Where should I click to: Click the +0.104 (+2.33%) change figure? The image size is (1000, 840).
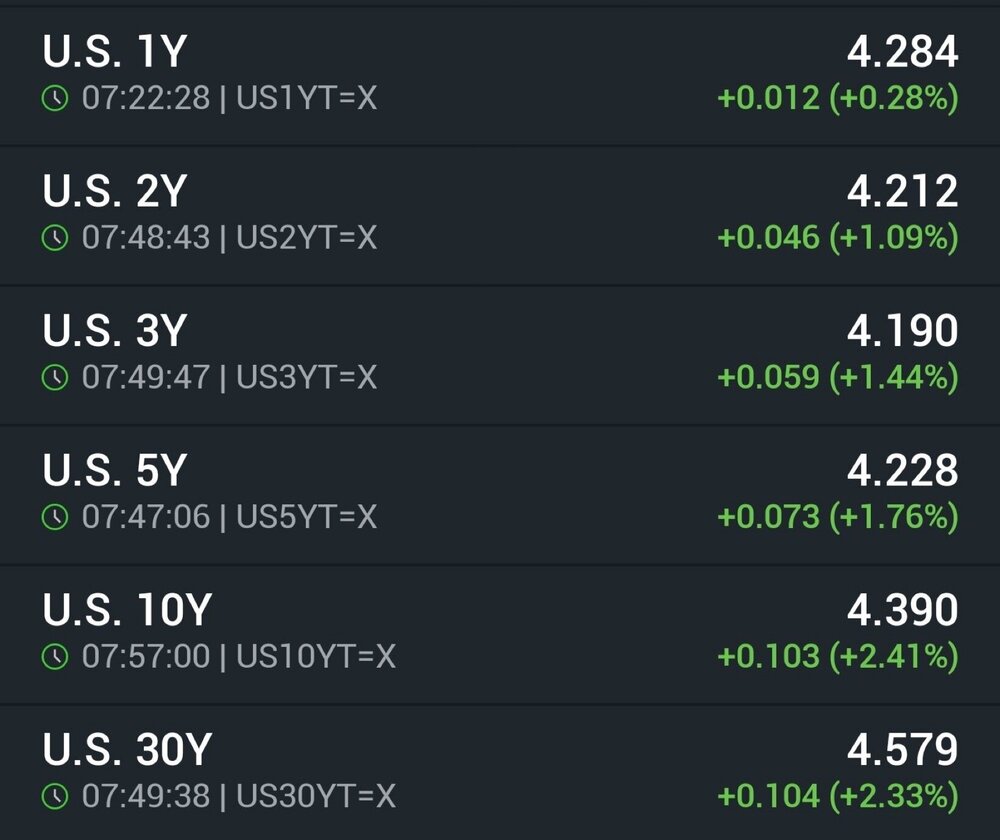click(x=837, y=796)
